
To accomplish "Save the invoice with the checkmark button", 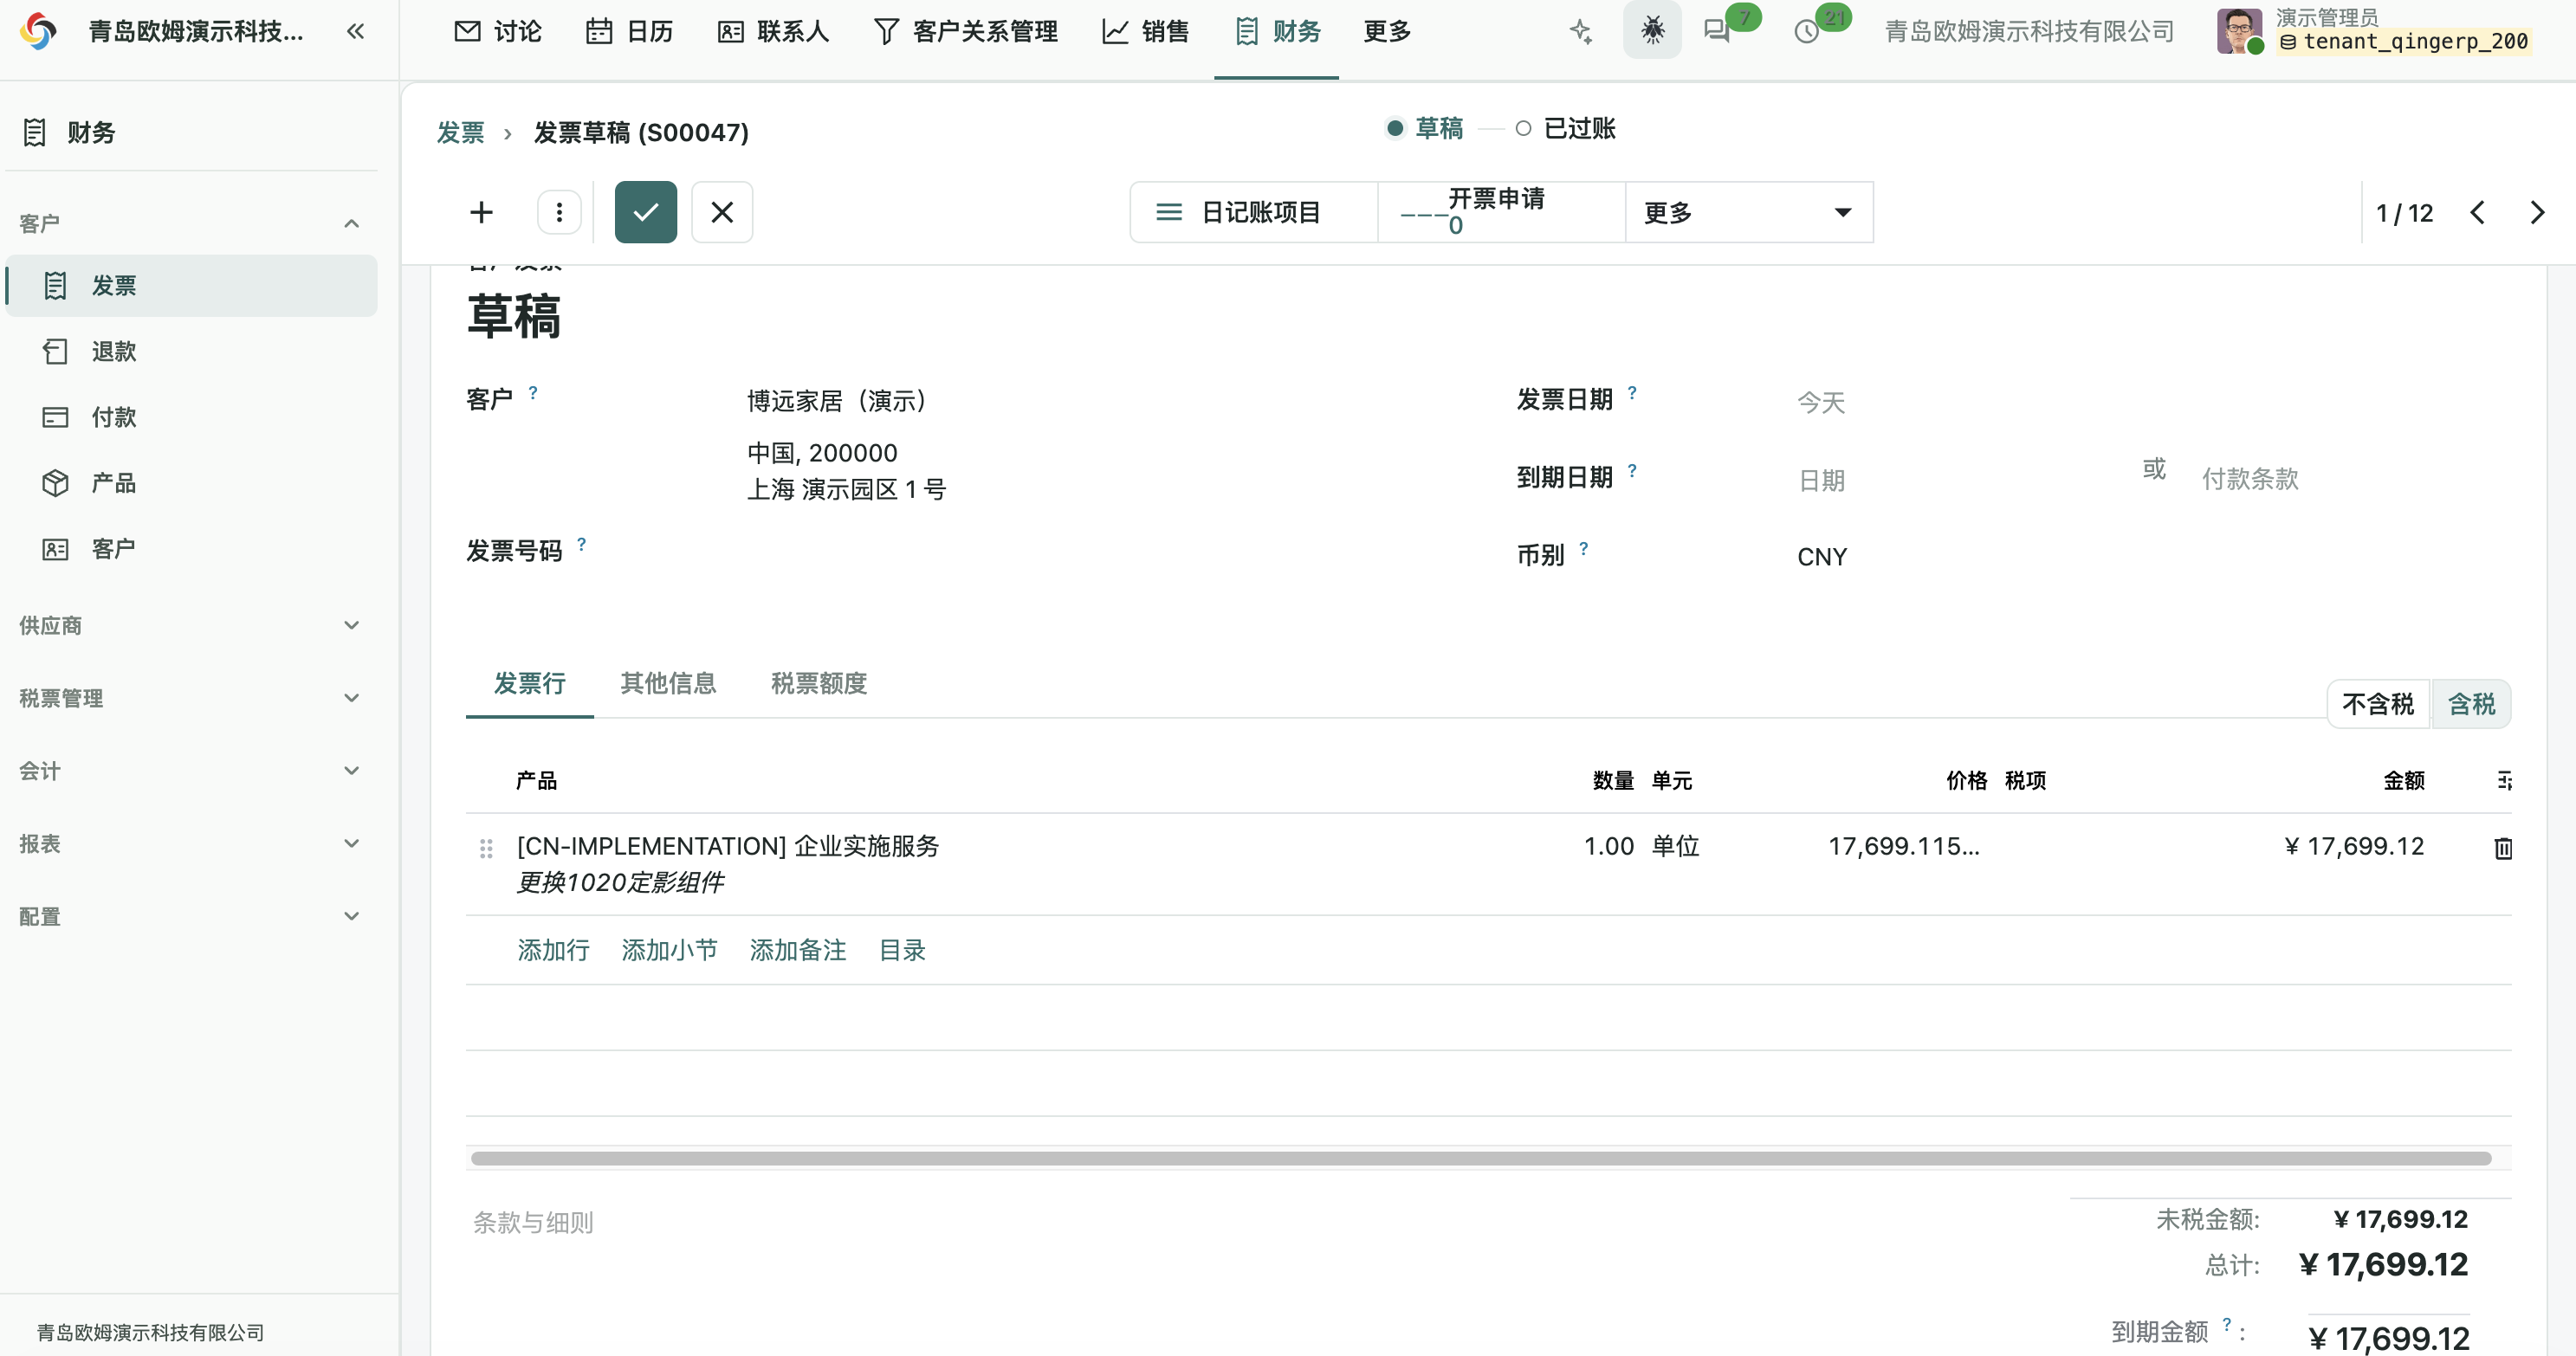I will tap(646, 212).
